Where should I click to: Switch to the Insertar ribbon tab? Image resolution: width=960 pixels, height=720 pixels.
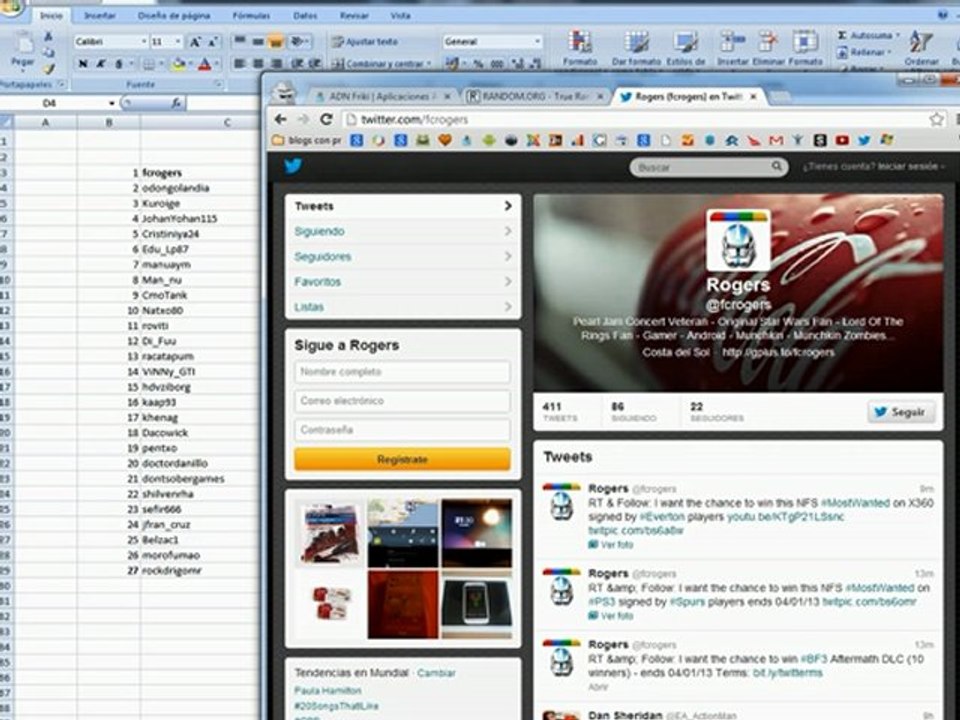(x=100, y=15)
